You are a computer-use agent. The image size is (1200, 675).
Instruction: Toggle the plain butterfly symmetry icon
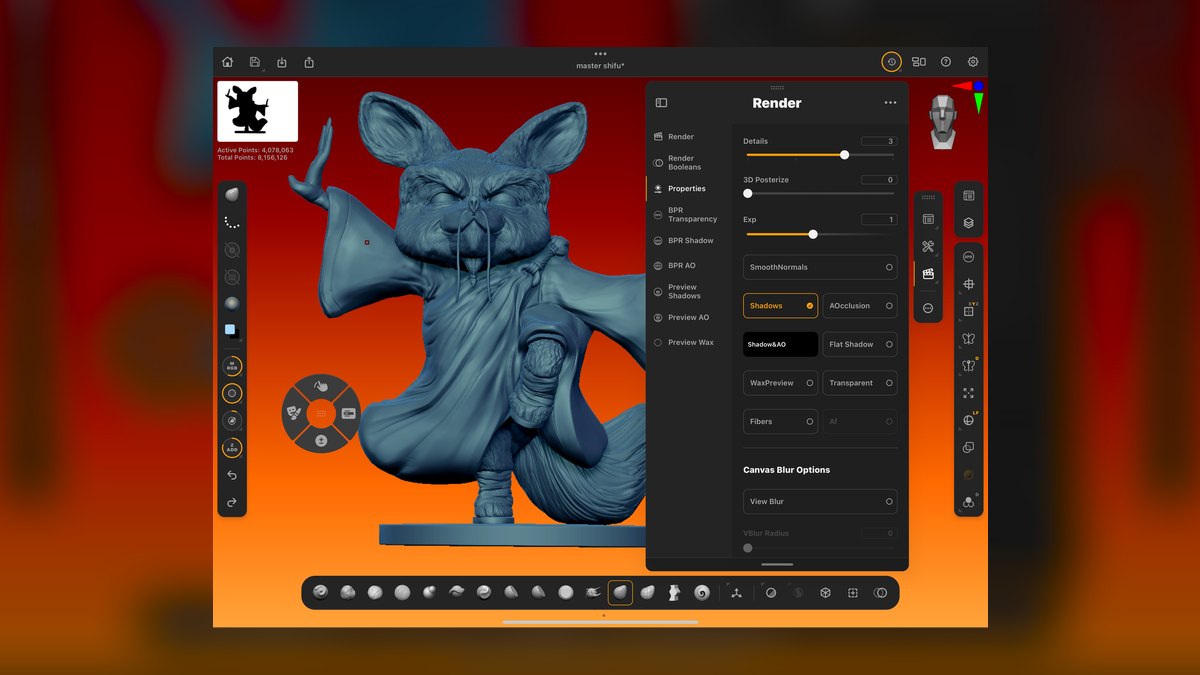[969, 339]
